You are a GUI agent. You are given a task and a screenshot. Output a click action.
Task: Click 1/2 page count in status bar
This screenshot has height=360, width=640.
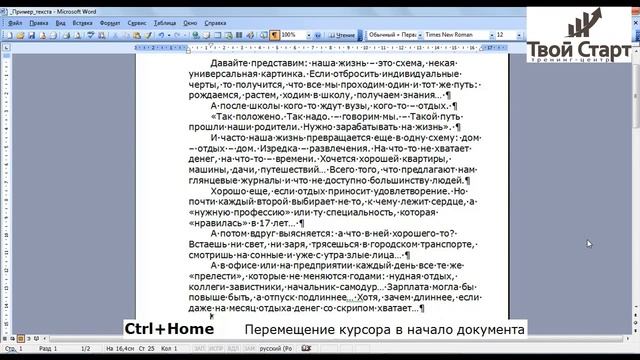point(85,349)
